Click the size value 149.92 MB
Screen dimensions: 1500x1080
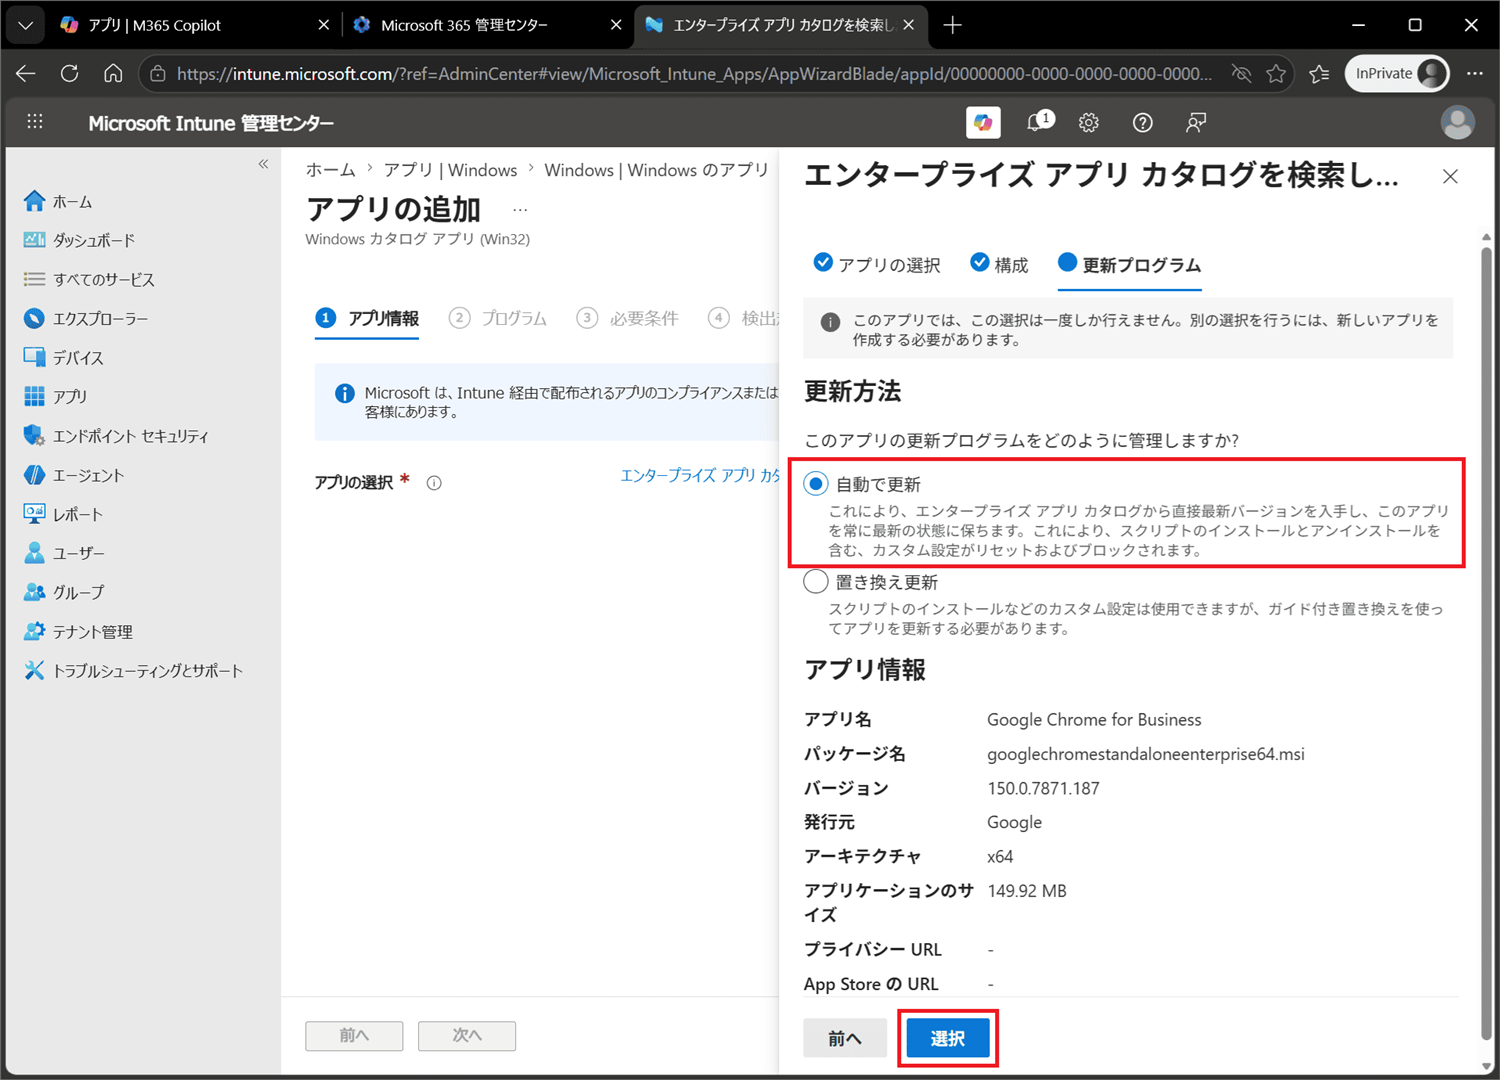point(1027,891)
